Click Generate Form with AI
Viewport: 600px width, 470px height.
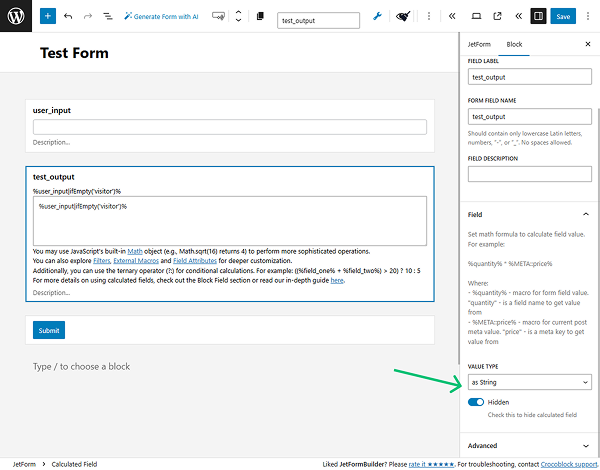[x=161, y=16]
